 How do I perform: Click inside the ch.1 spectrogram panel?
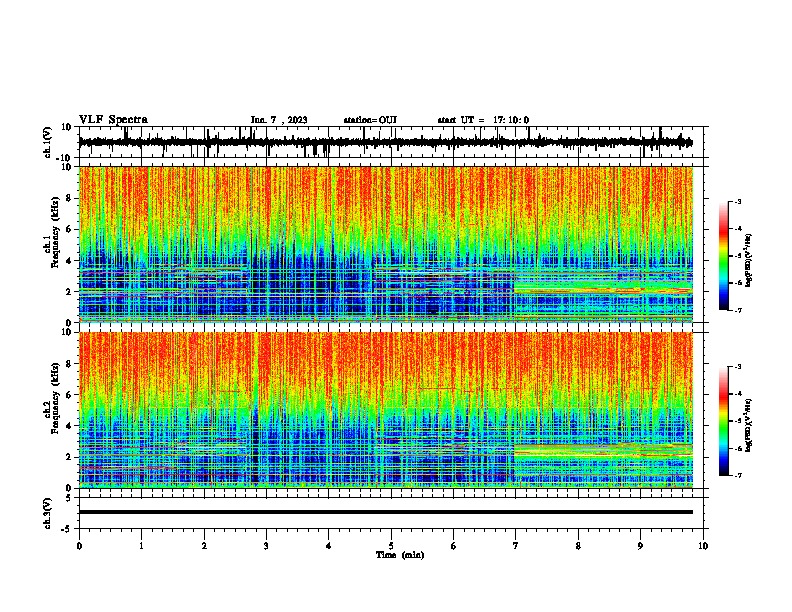386,244
